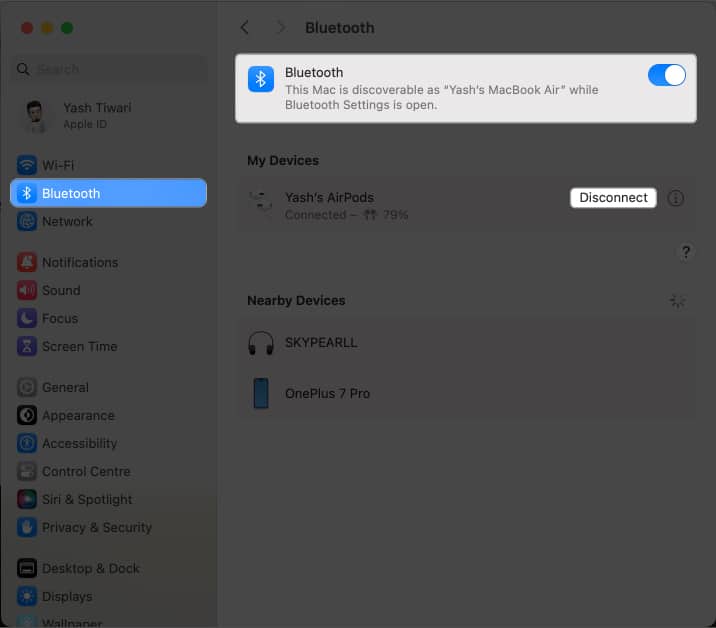Click the My Devices heading

click(x=283, y=161)
